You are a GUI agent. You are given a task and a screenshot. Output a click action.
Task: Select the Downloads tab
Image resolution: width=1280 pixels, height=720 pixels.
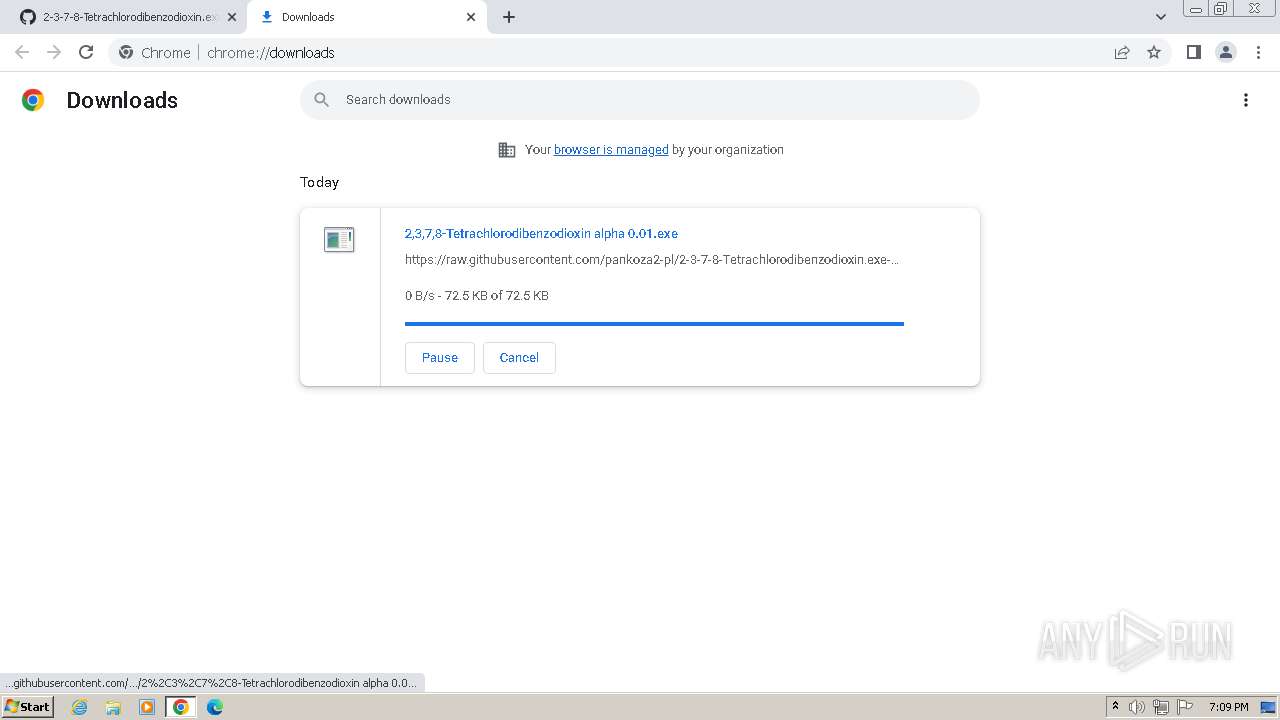(x=367, y=17)
